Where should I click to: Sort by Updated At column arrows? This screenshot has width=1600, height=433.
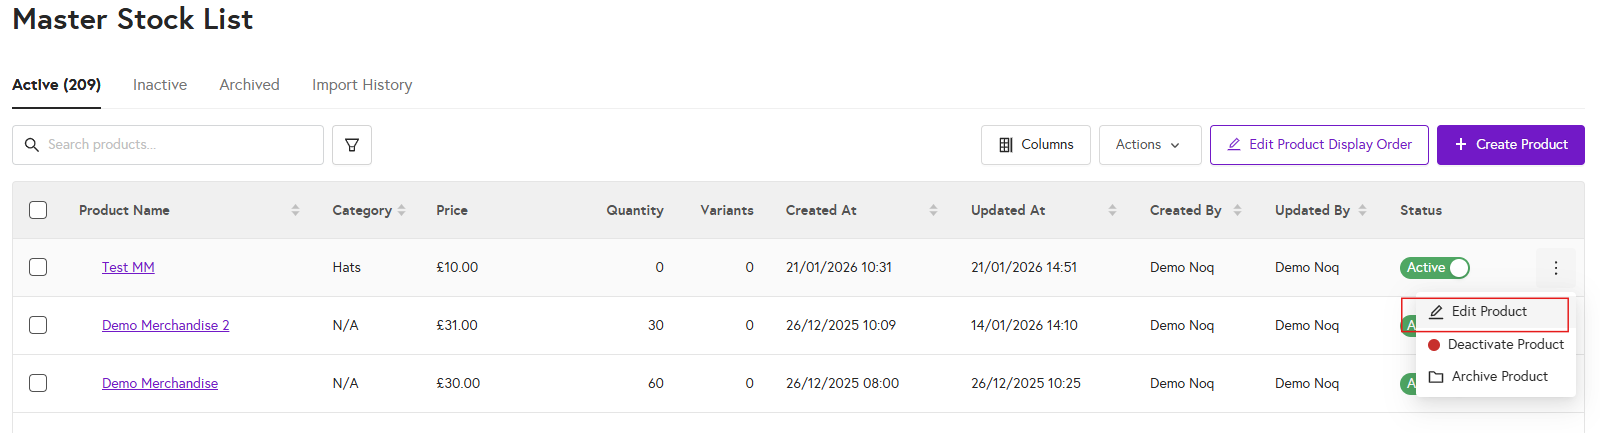(x=1112, y=210)
